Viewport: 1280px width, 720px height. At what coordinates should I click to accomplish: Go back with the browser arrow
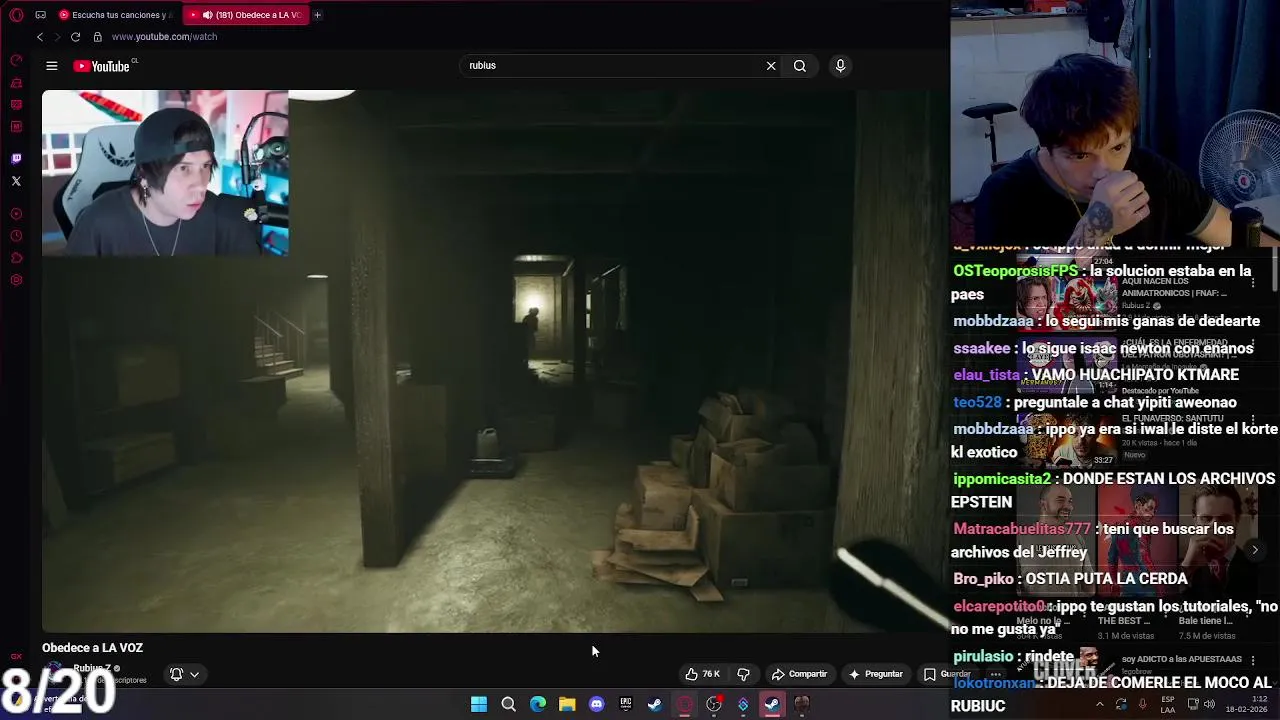point(40,37)
